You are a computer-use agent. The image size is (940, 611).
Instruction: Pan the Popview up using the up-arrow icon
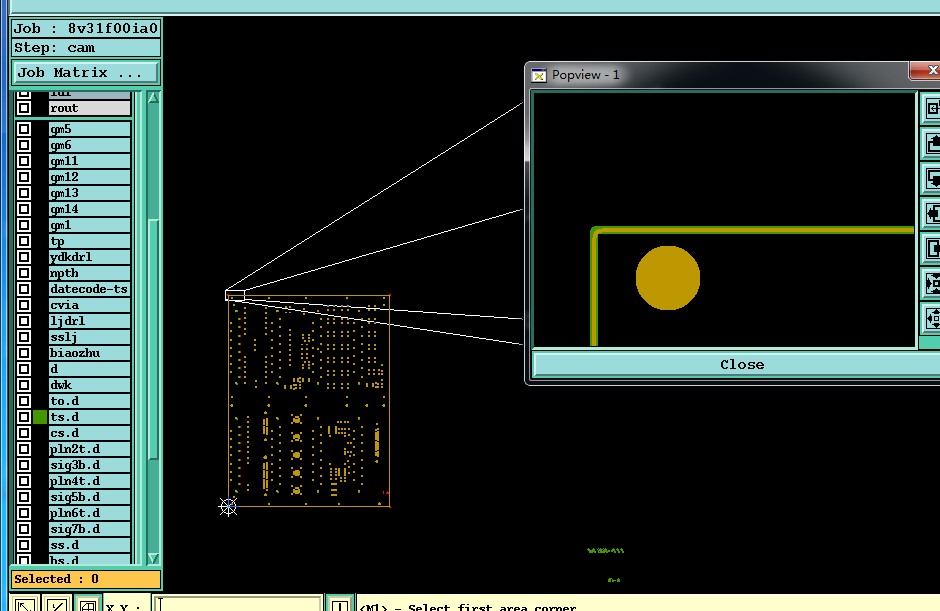[x=931, y=144]
